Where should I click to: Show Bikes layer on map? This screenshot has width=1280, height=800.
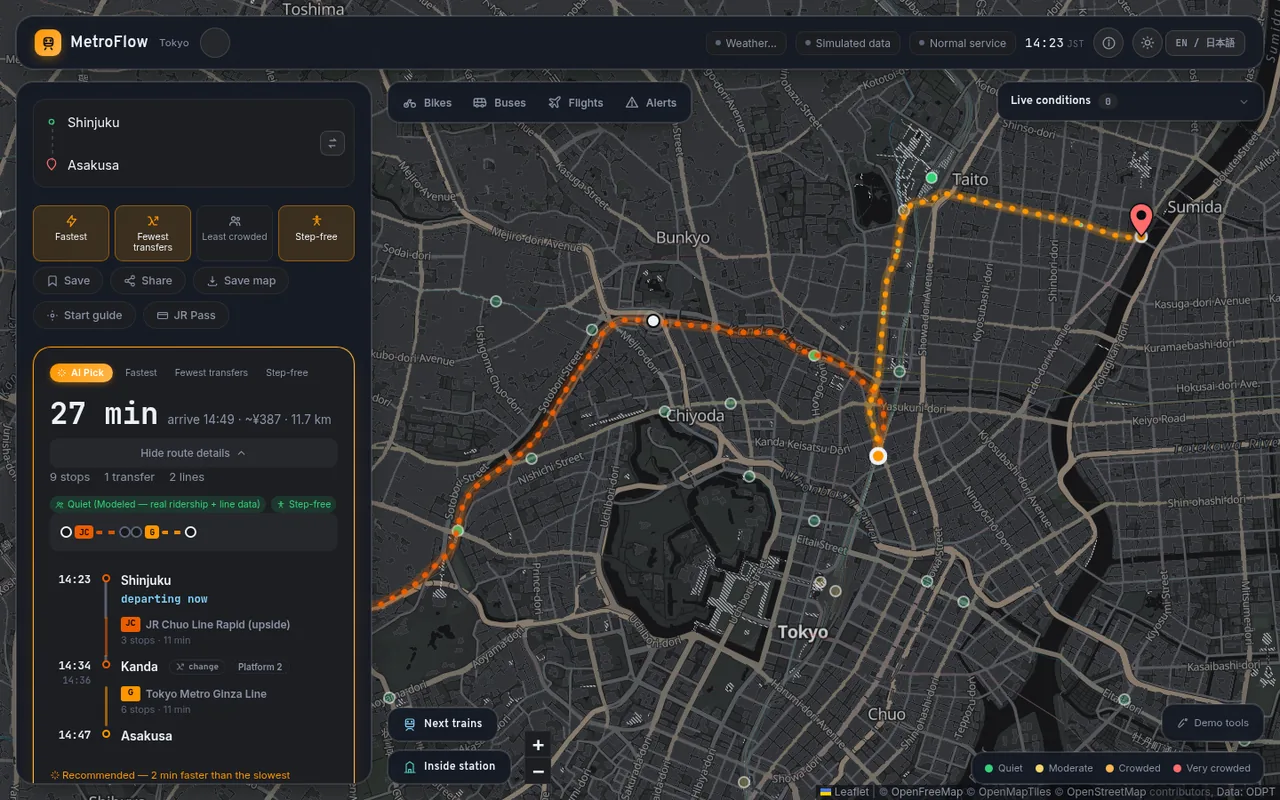[x=427, y=103]
